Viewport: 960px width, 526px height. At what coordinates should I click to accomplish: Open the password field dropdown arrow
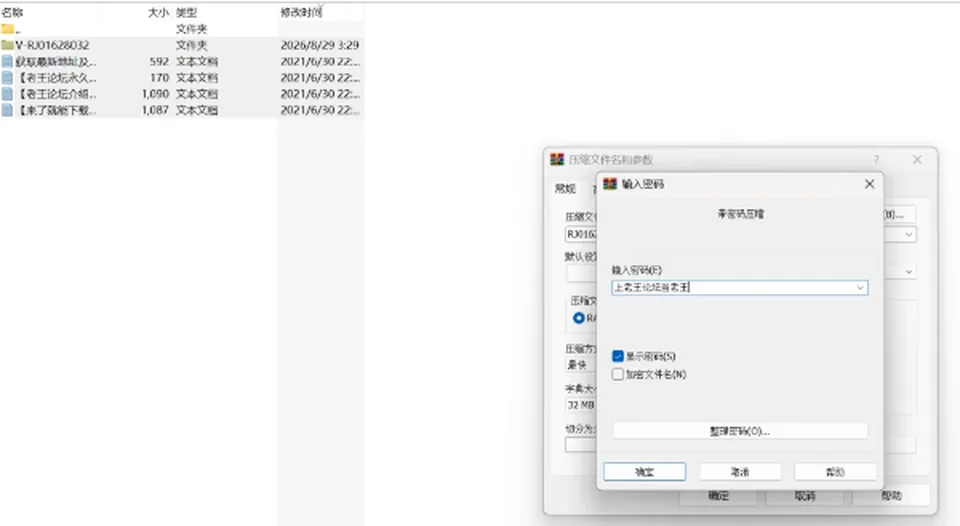(860, 287)
